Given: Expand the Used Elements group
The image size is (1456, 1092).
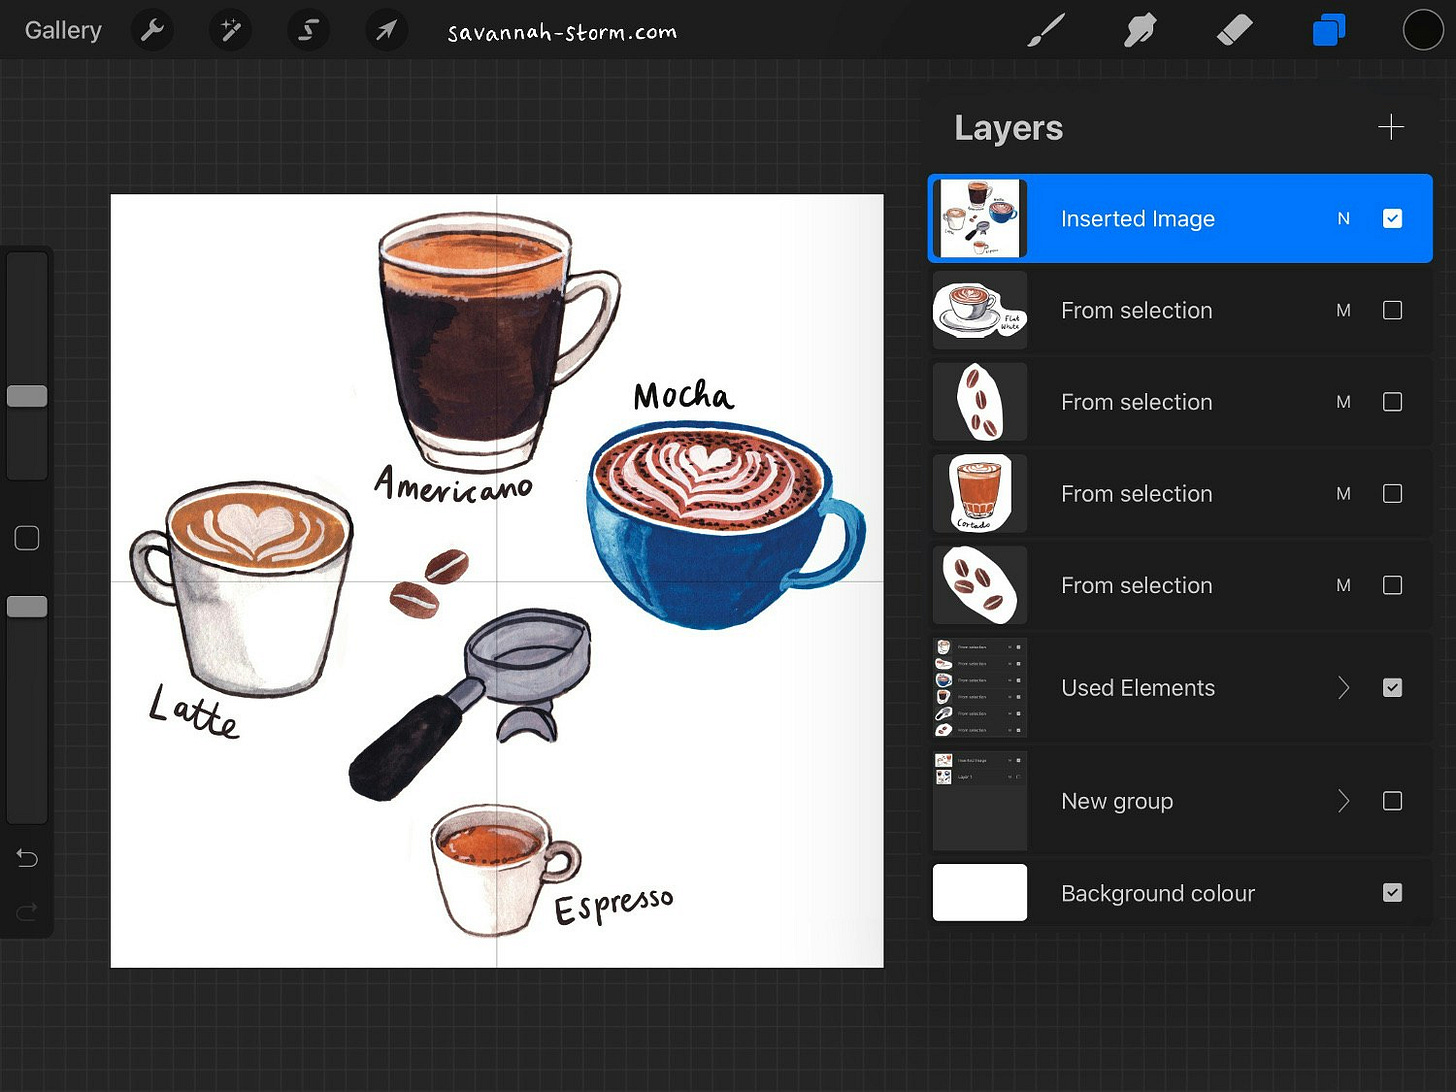Looking at the screenshot, I should coord(1344,687).
